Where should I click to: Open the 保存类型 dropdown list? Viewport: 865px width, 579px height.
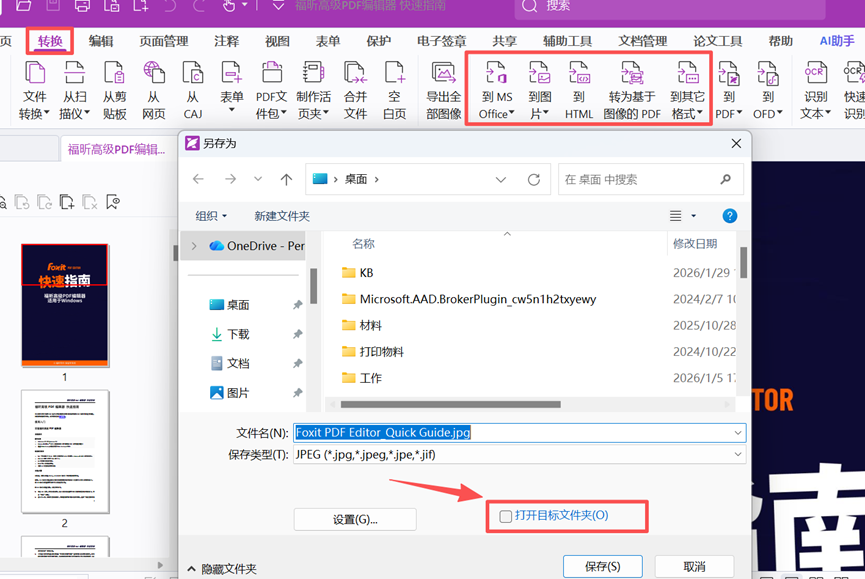click(x=738, y=455)
